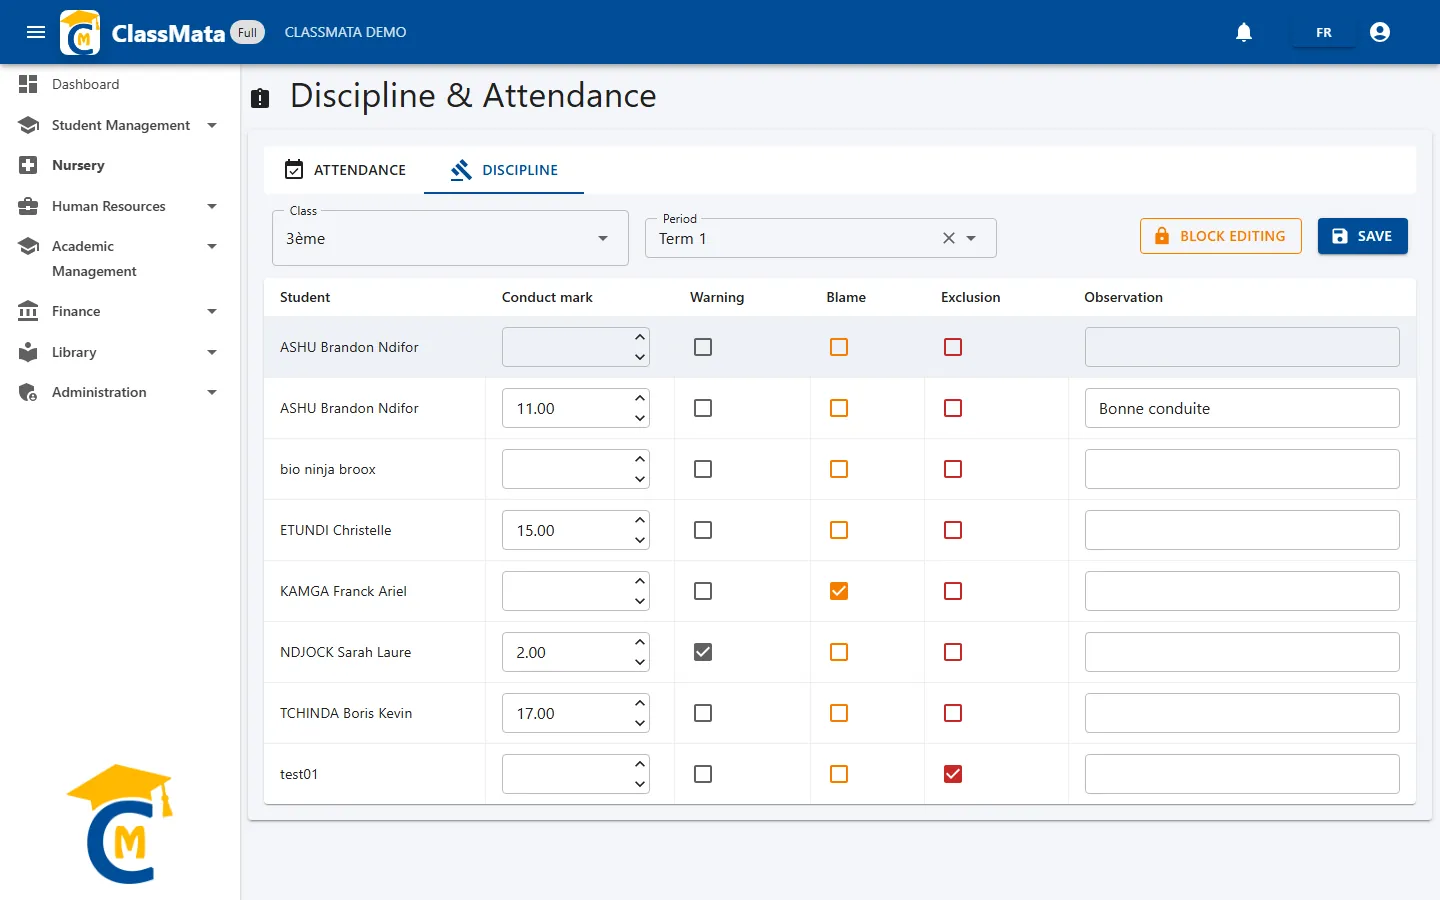Click the Academic Management cap icon

tap(28, 246)
